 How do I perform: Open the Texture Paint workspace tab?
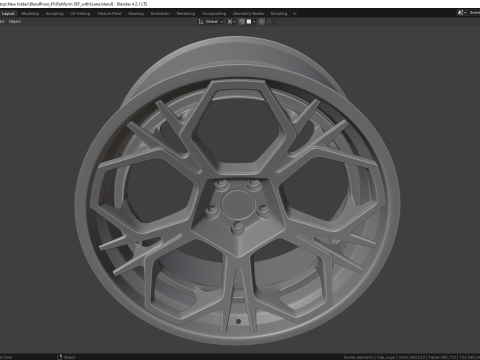tap(109, 14)
